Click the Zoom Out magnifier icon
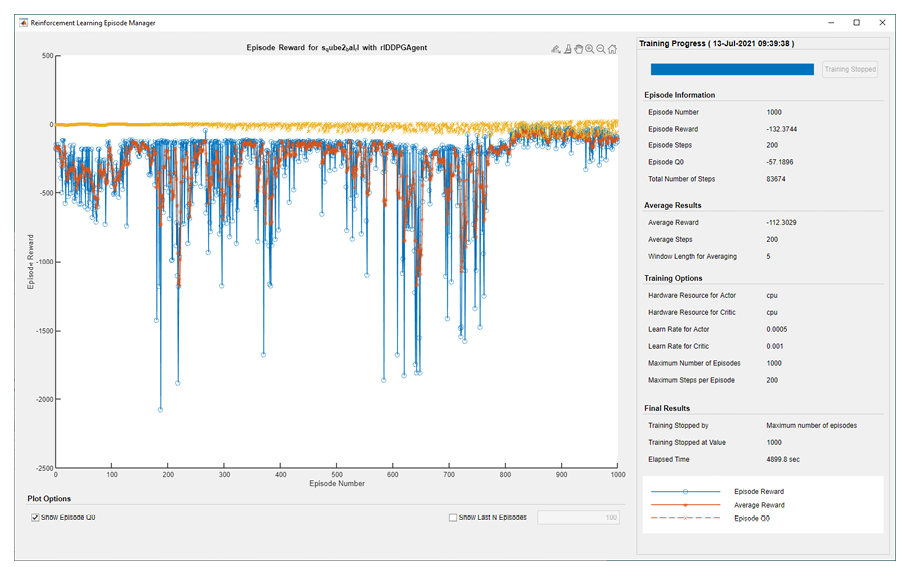903x567 pixels. pos(601,48)
